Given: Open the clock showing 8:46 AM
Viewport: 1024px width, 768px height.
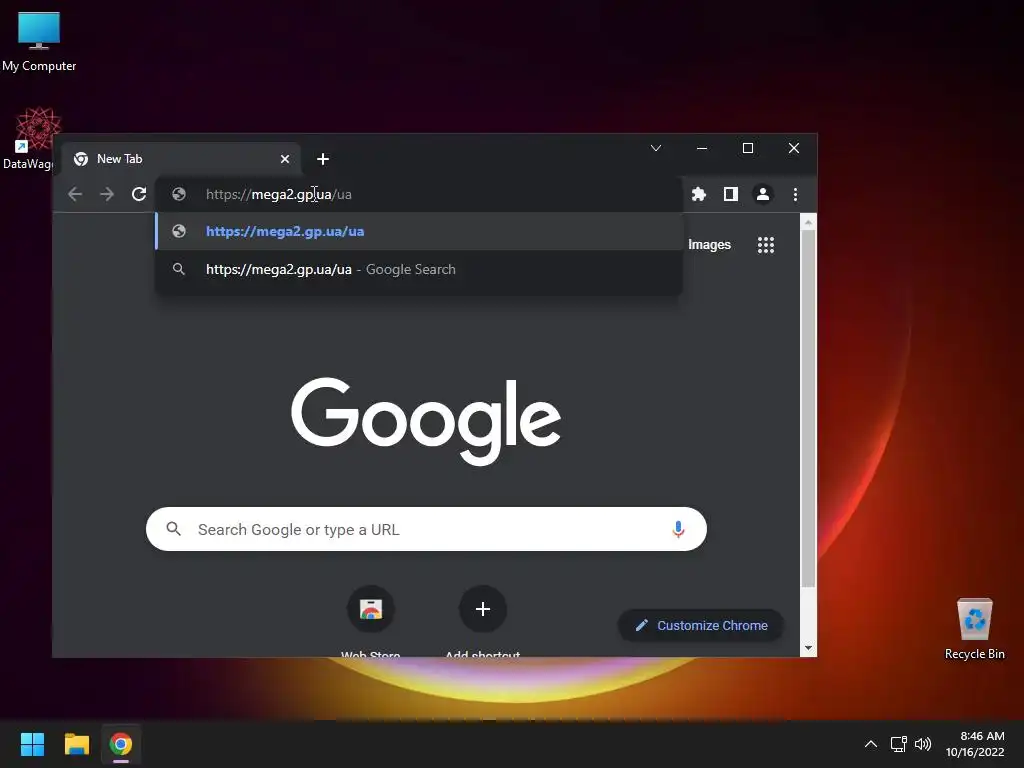Looking at the screenshot, I should (x=974, y=744).
